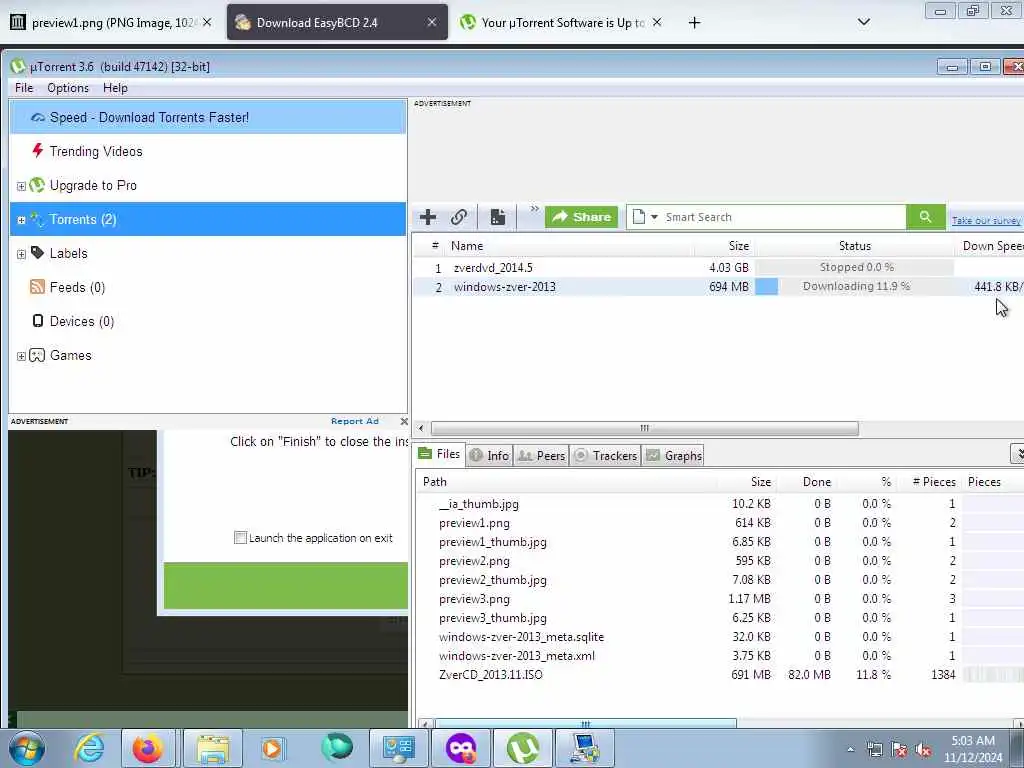Expand the toolbar overflow chevron
1024x768 pixels.
click(534, 209)
